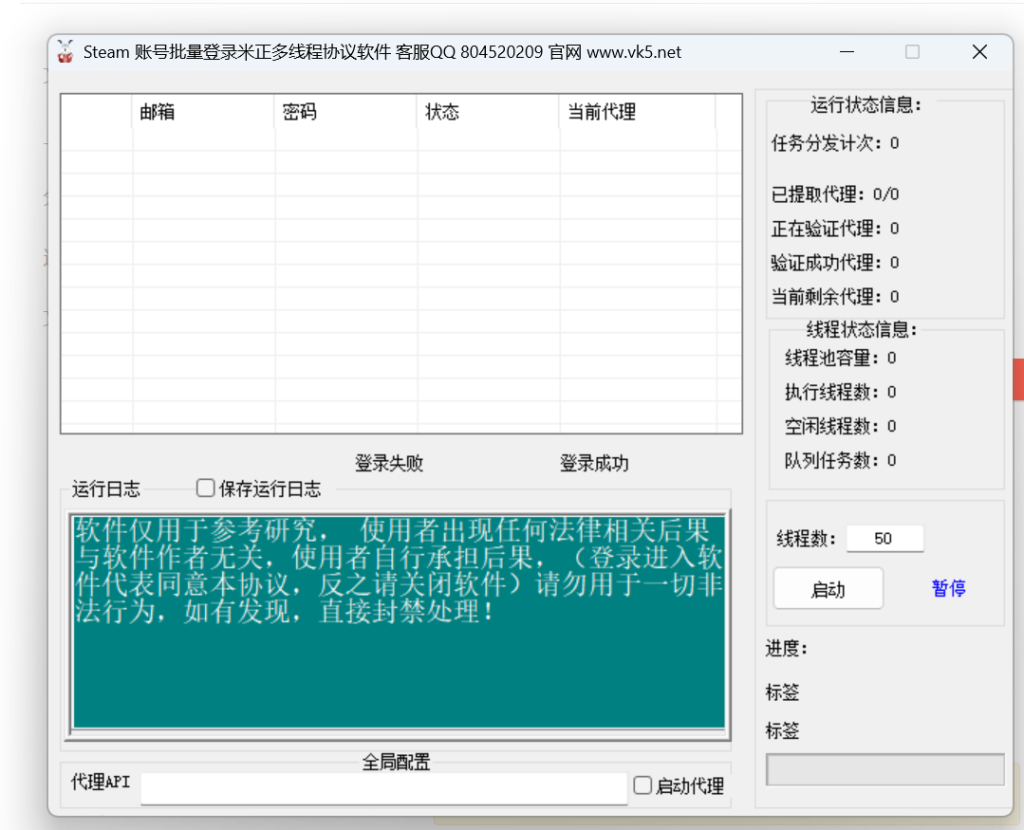Click the app icon in the title bar

tap(65, 52)
